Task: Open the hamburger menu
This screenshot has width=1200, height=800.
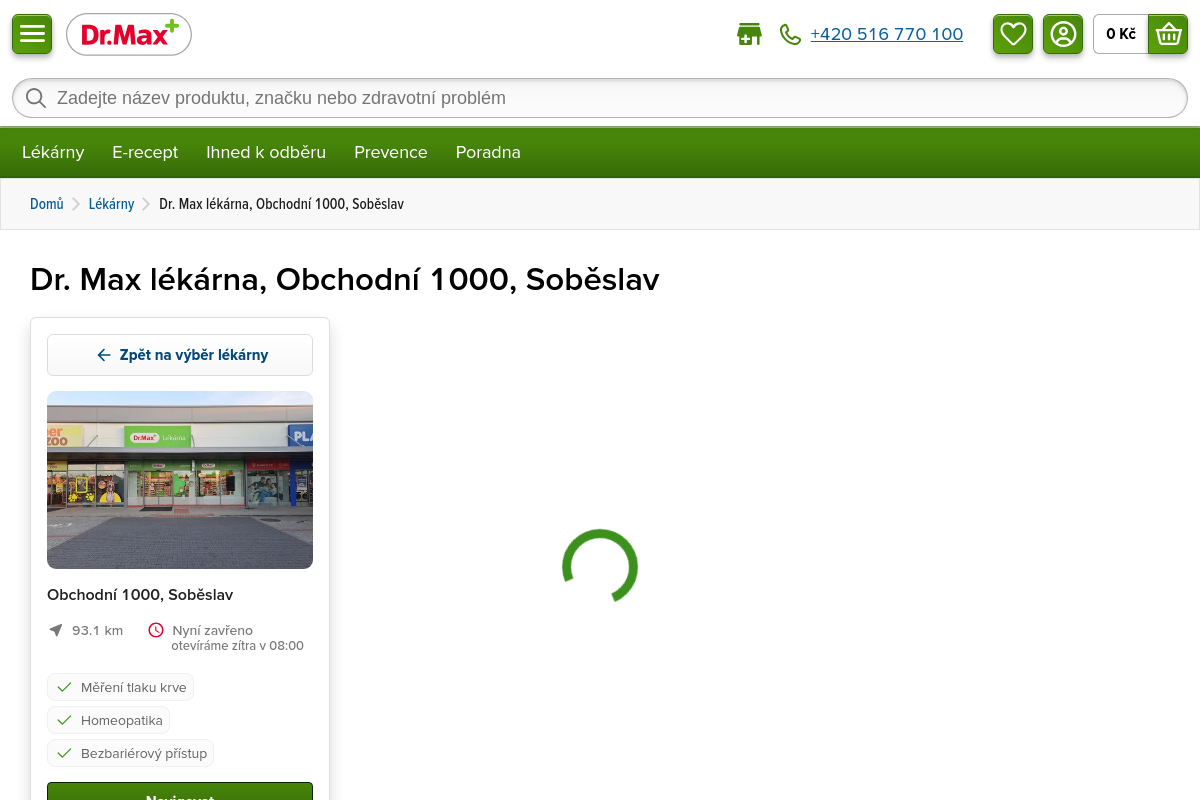Action: coord(32,34)
